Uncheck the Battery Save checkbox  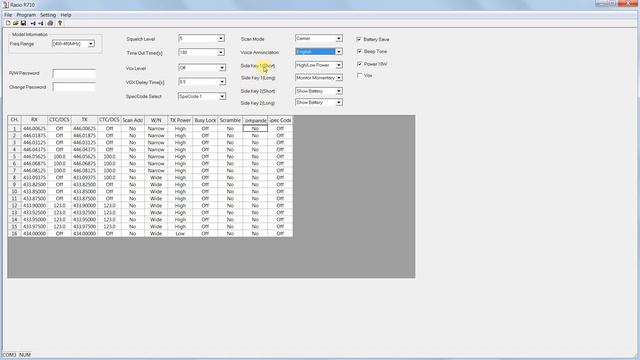click(359, 39)
